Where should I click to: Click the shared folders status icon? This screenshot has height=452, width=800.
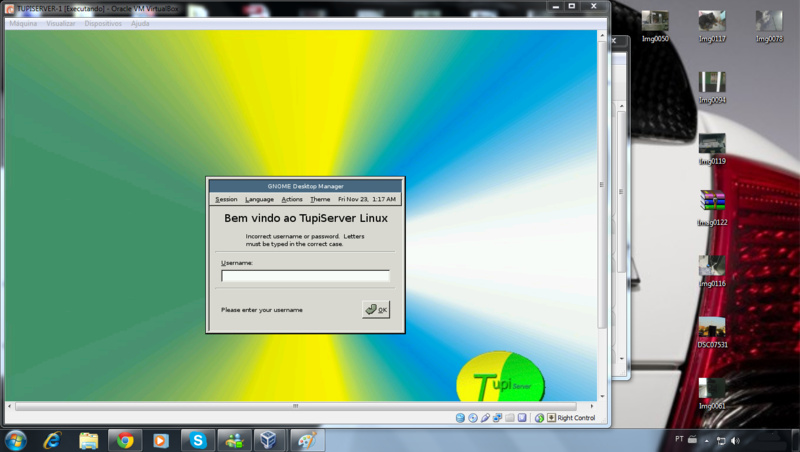[x=510, y=418]
